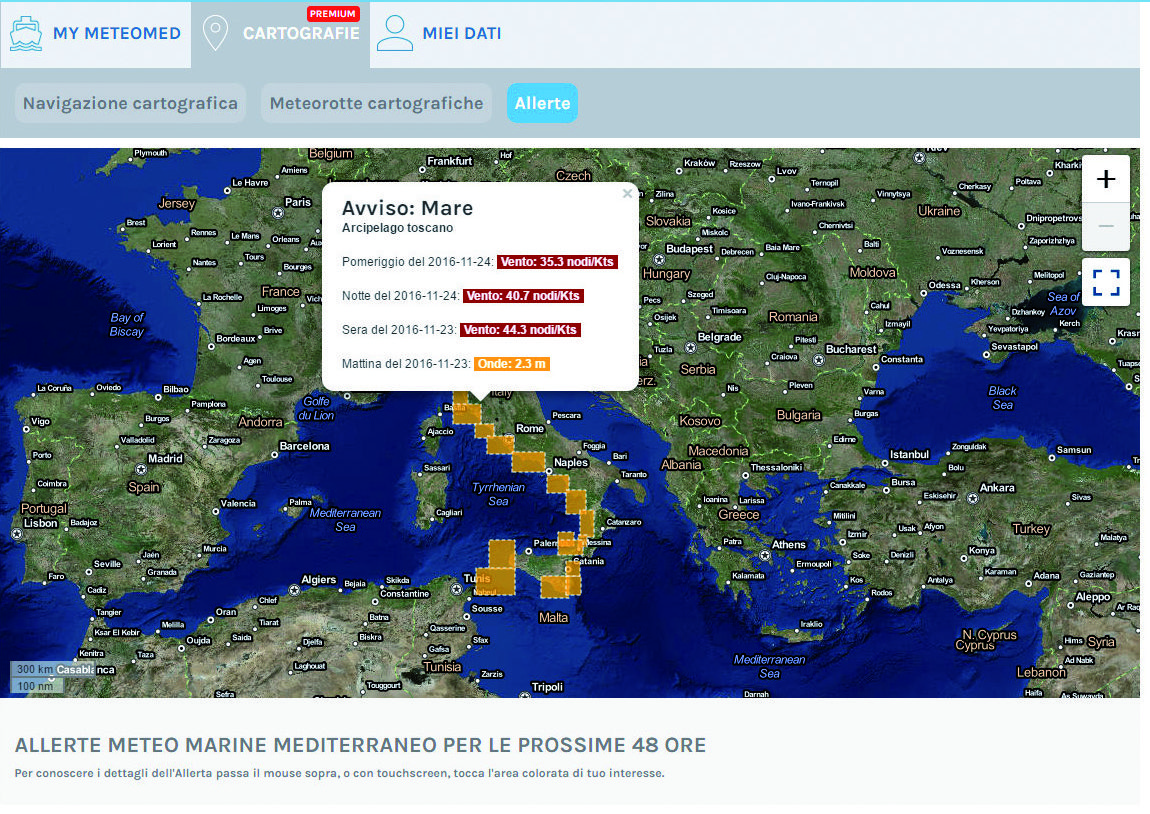This screenshot has width=1150, height=814.
Task: Click the alert square south of Palermo
Action: [x=560, y=582]
